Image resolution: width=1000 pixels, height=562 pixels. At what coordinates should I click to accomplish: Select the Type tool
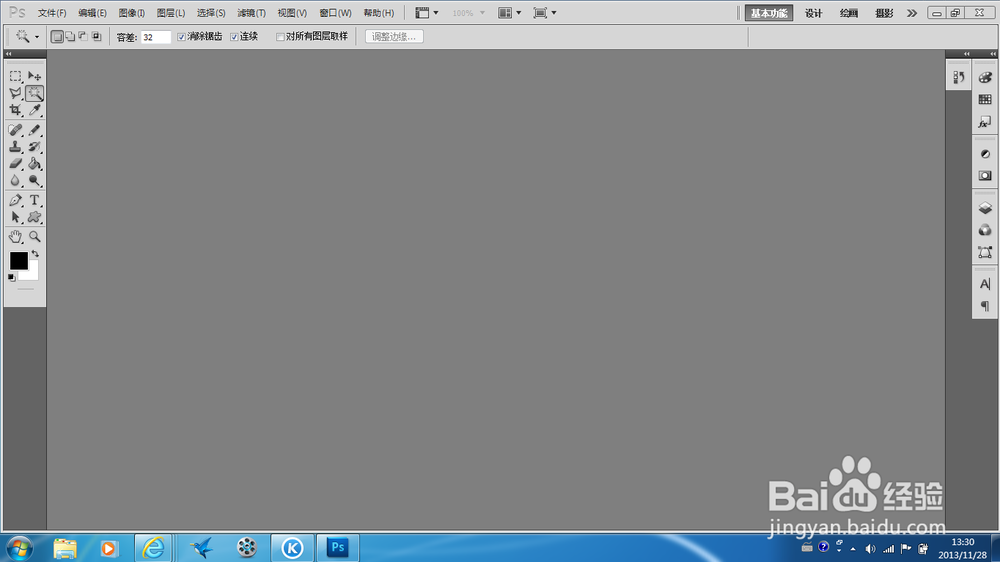pyautogui.click(x=34, y=200)
